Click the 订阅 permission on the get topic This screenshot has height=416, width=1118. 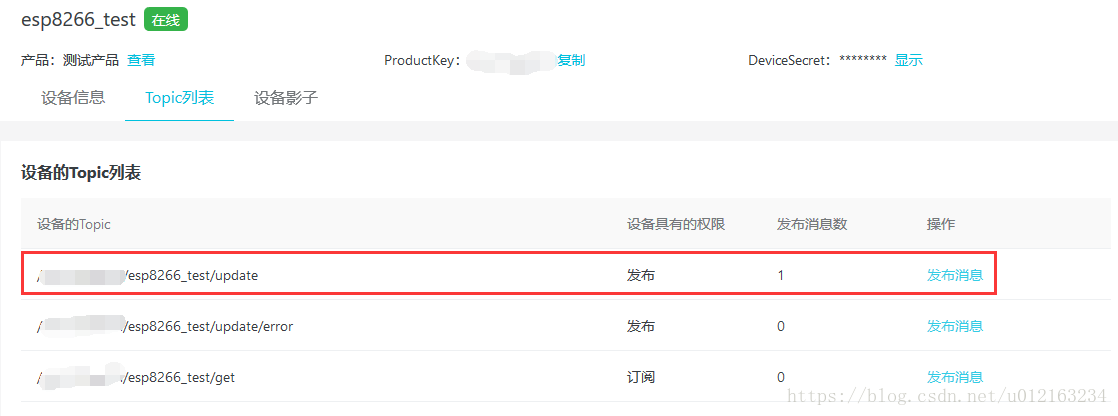tap(640, 377)
